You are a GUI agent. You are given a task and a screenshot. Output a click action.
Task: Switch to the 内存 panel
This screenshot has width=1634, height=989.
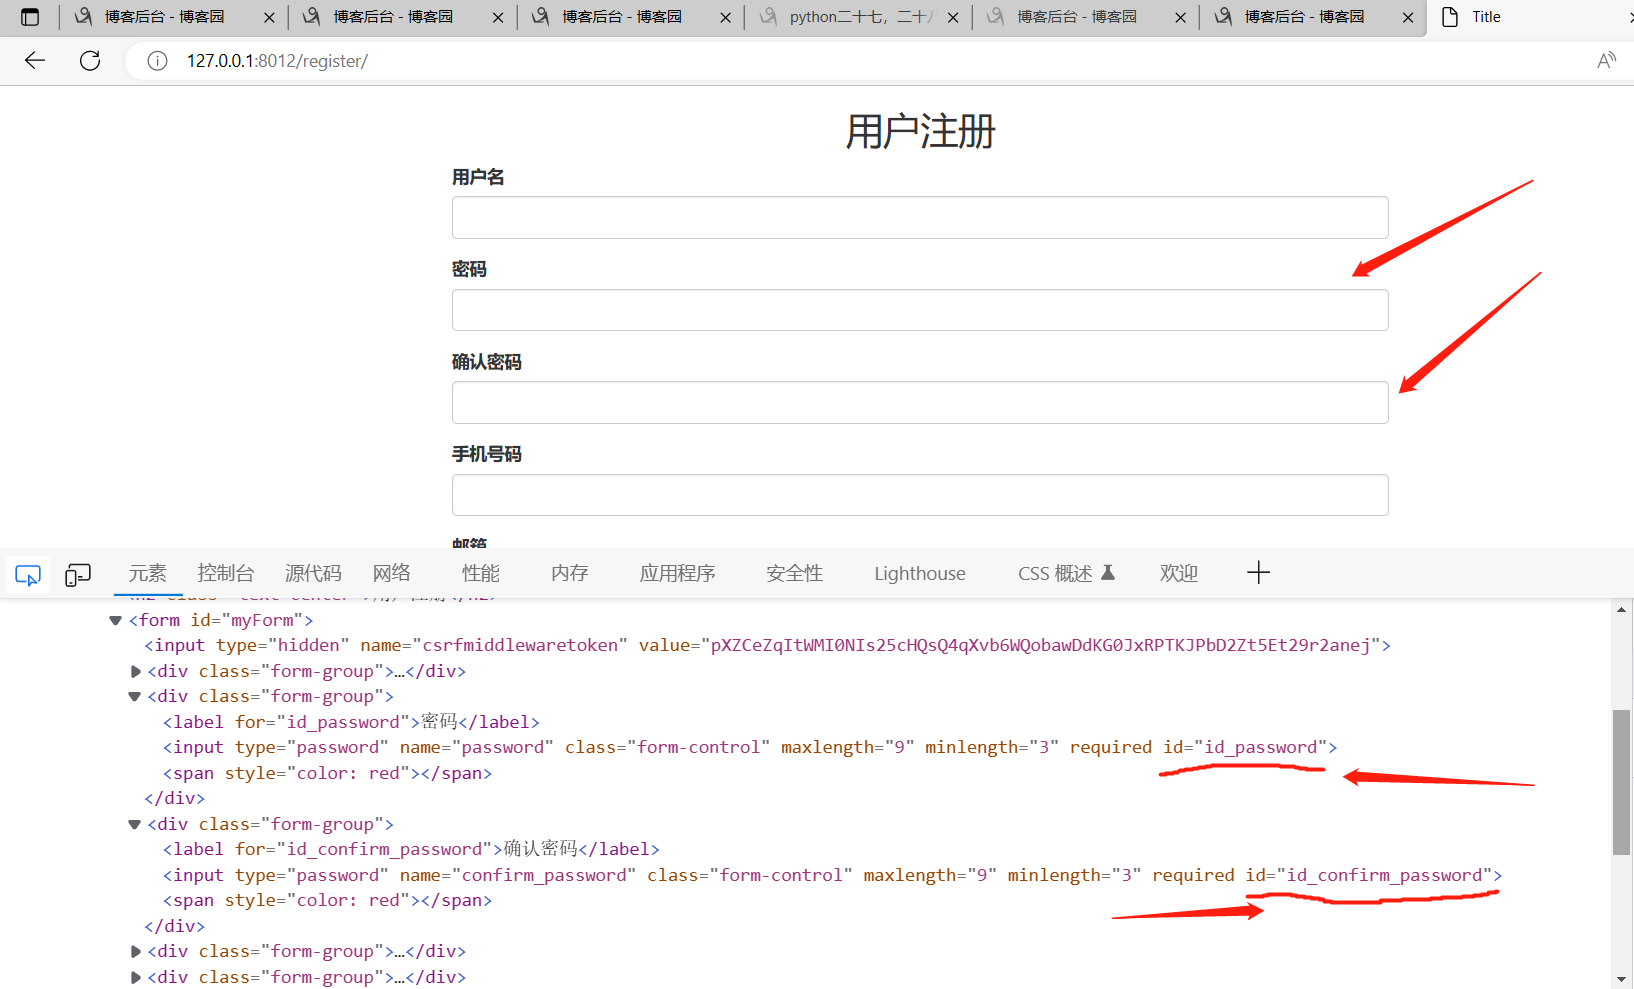(x=570, y=573)
